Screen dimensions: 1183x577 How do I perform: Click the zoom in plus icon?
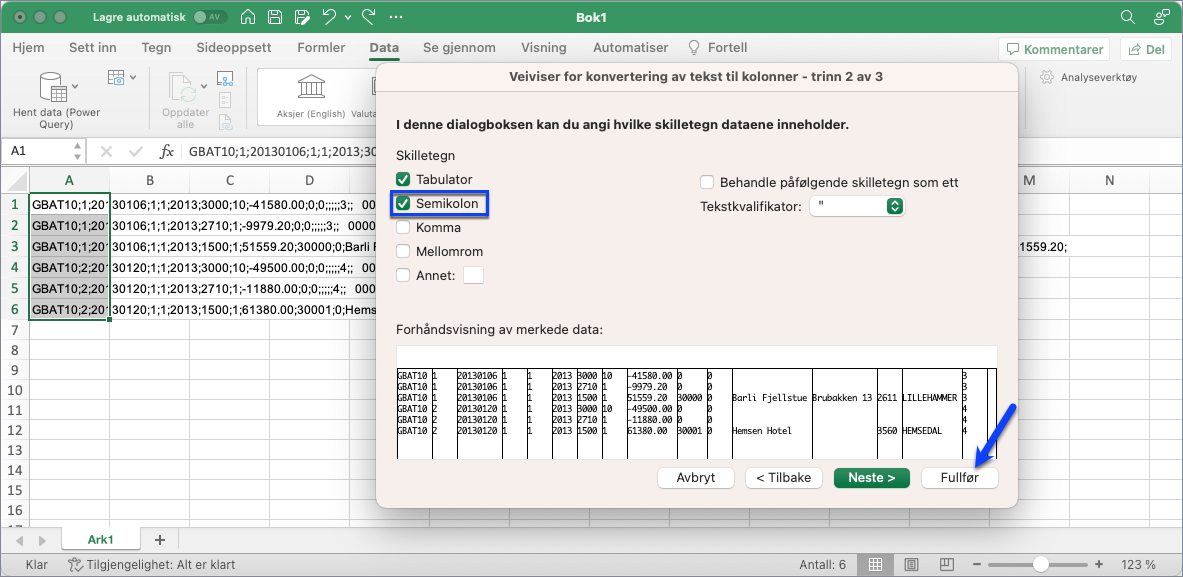coord(1098,564)
